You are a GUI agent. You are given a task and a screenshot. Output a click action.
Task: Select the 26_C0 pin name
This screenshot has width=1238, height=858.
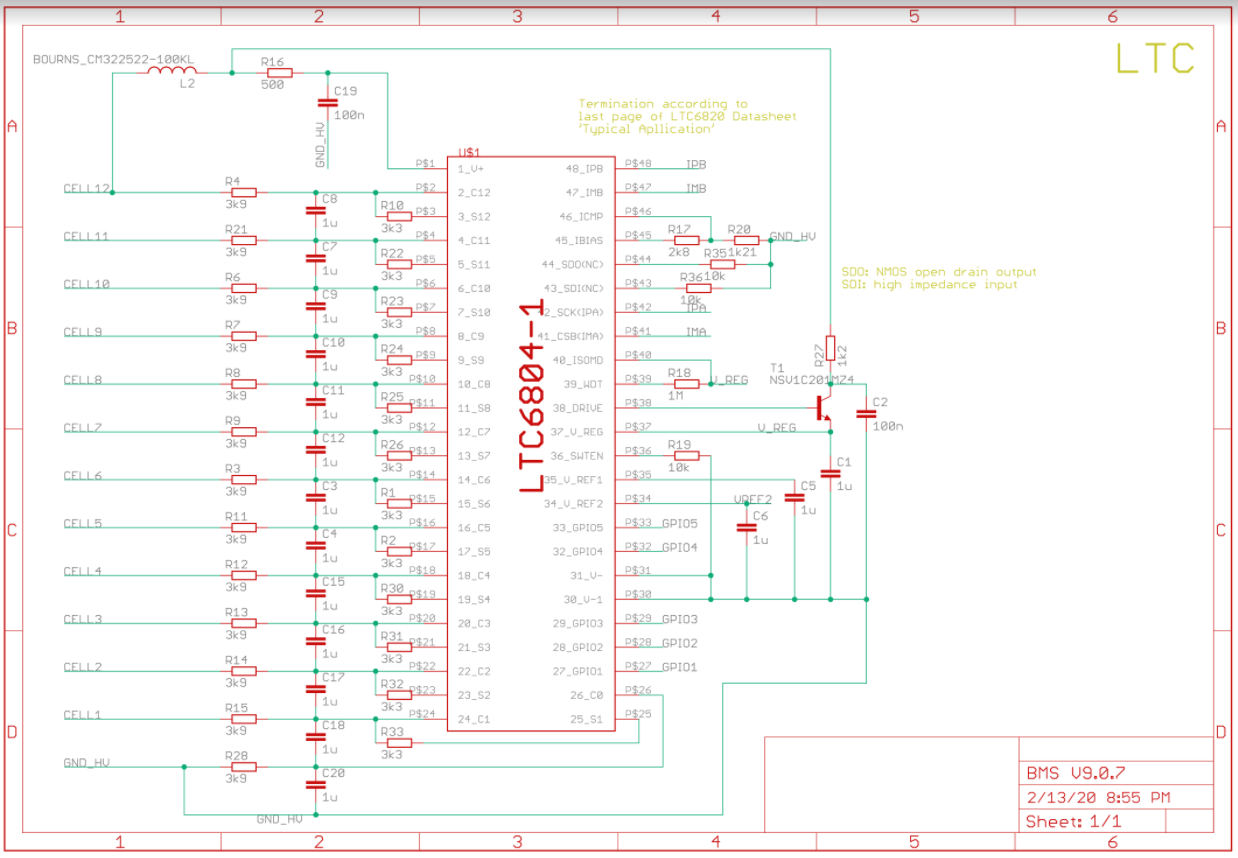[x=587, y=695]
